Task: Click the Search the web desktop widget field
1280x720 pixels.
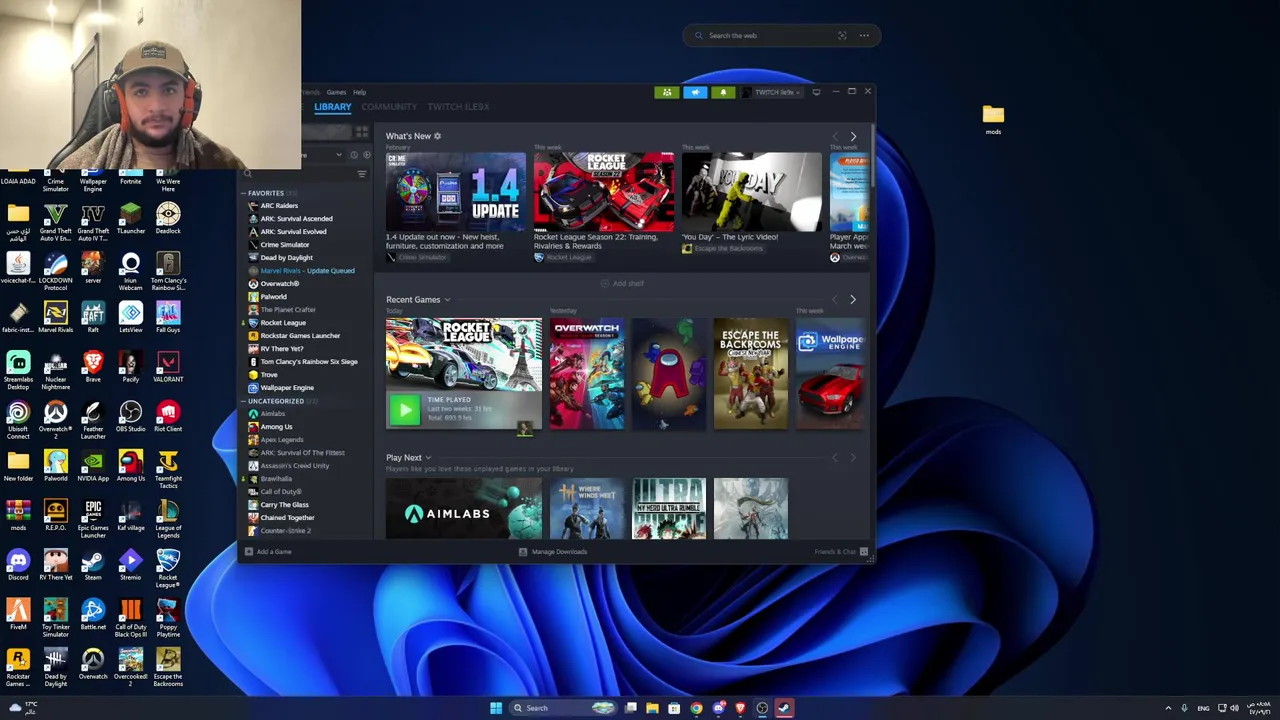Action: 781,36
